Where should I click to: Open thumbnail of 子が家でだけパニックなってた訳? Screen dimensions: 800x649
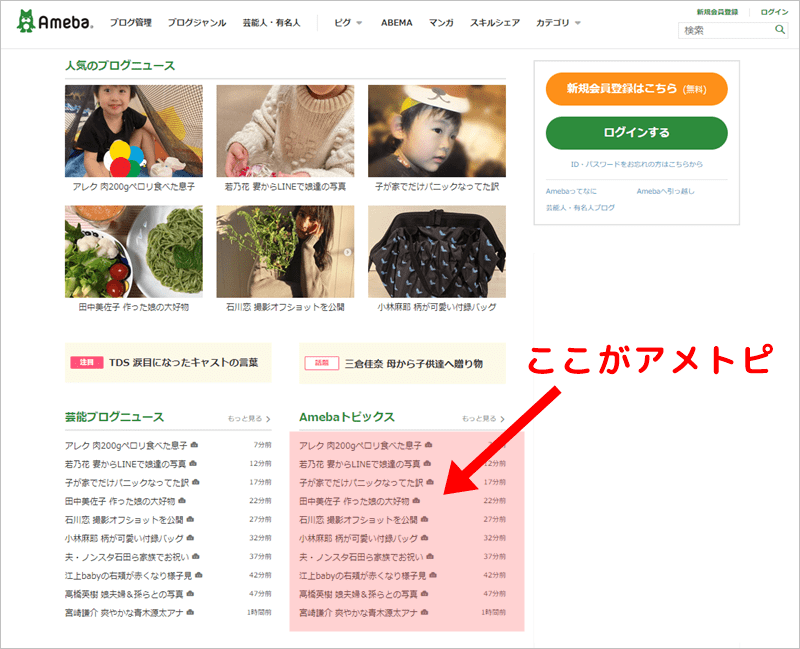point(437,131)
